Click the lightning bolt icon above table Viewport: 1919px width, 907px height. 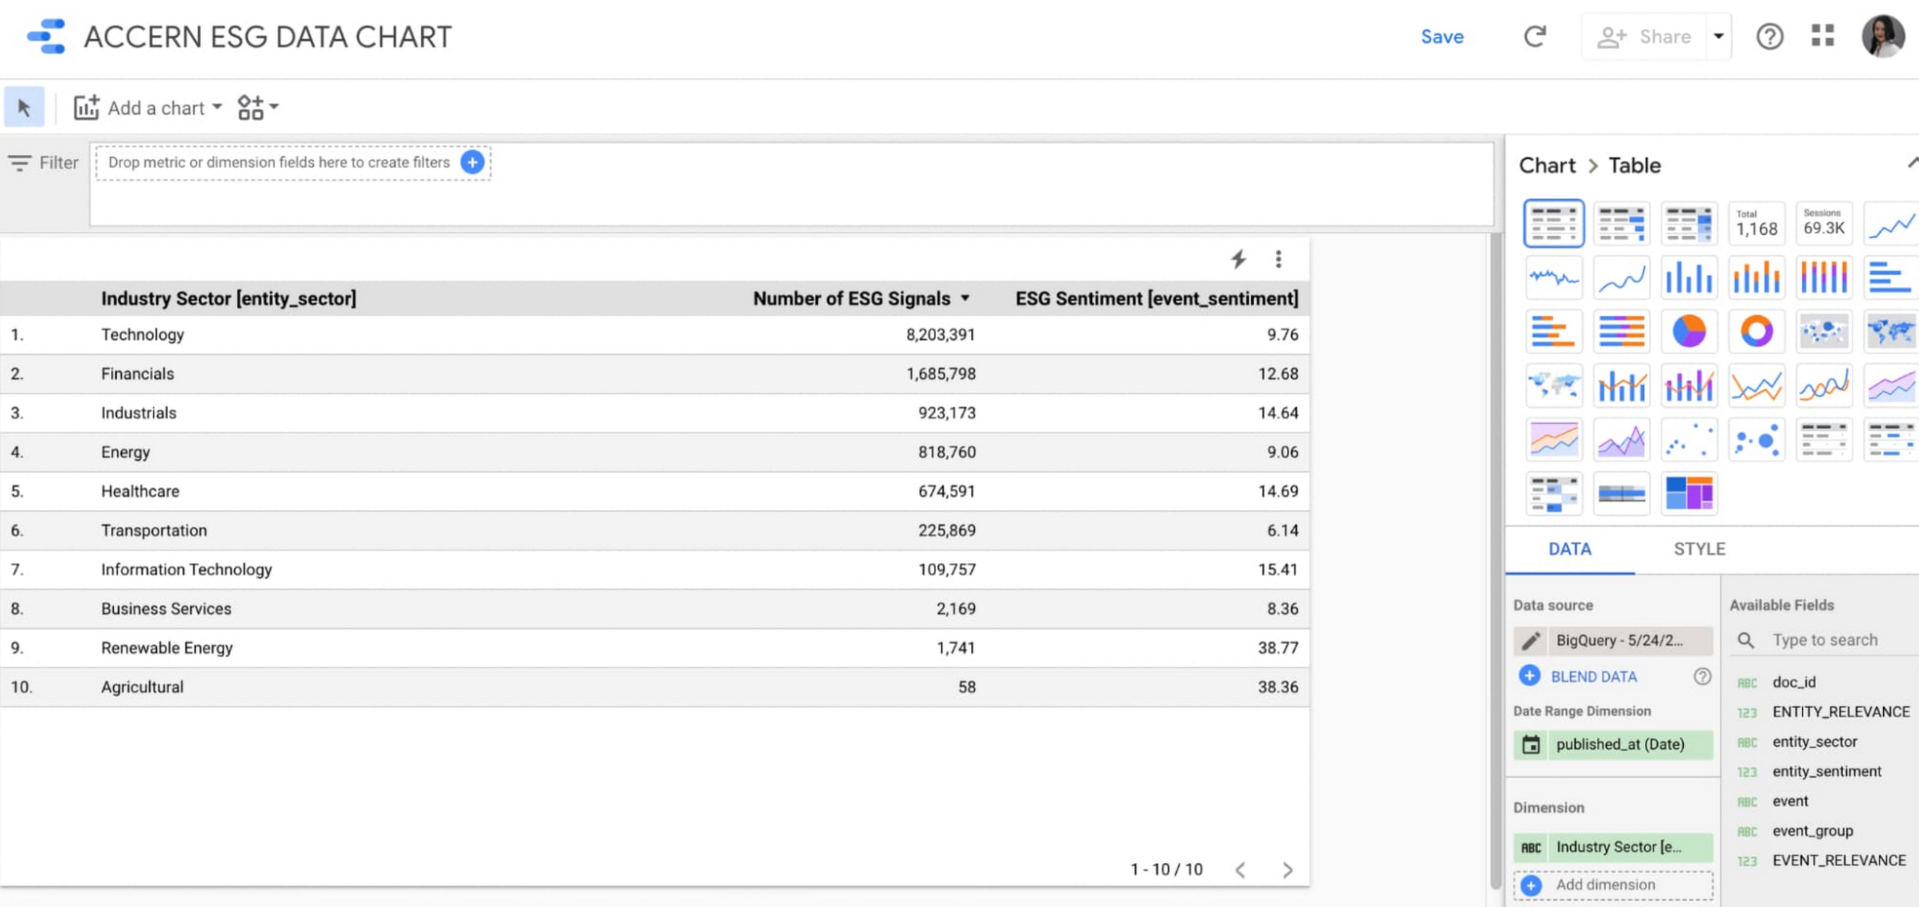(1238, 259)
